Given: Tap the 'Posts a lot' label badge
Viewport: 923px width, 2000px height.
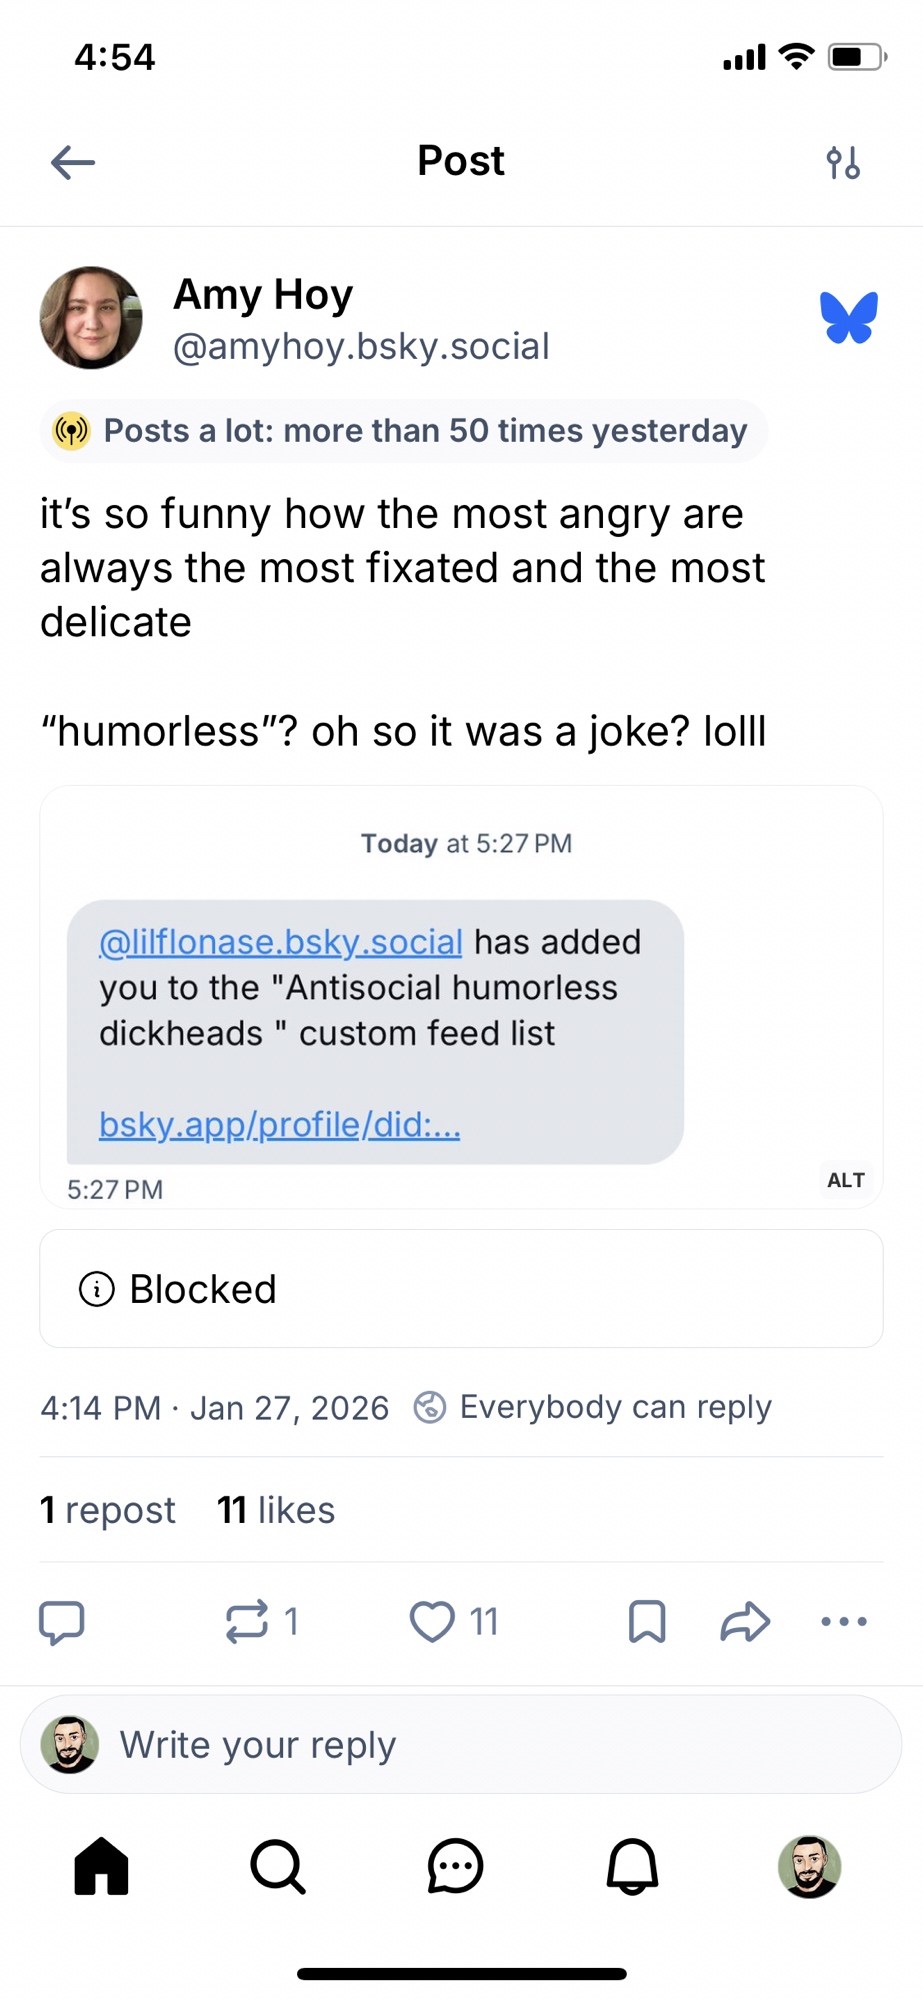Looking at the screenshot, I should (x=404, y=431).
